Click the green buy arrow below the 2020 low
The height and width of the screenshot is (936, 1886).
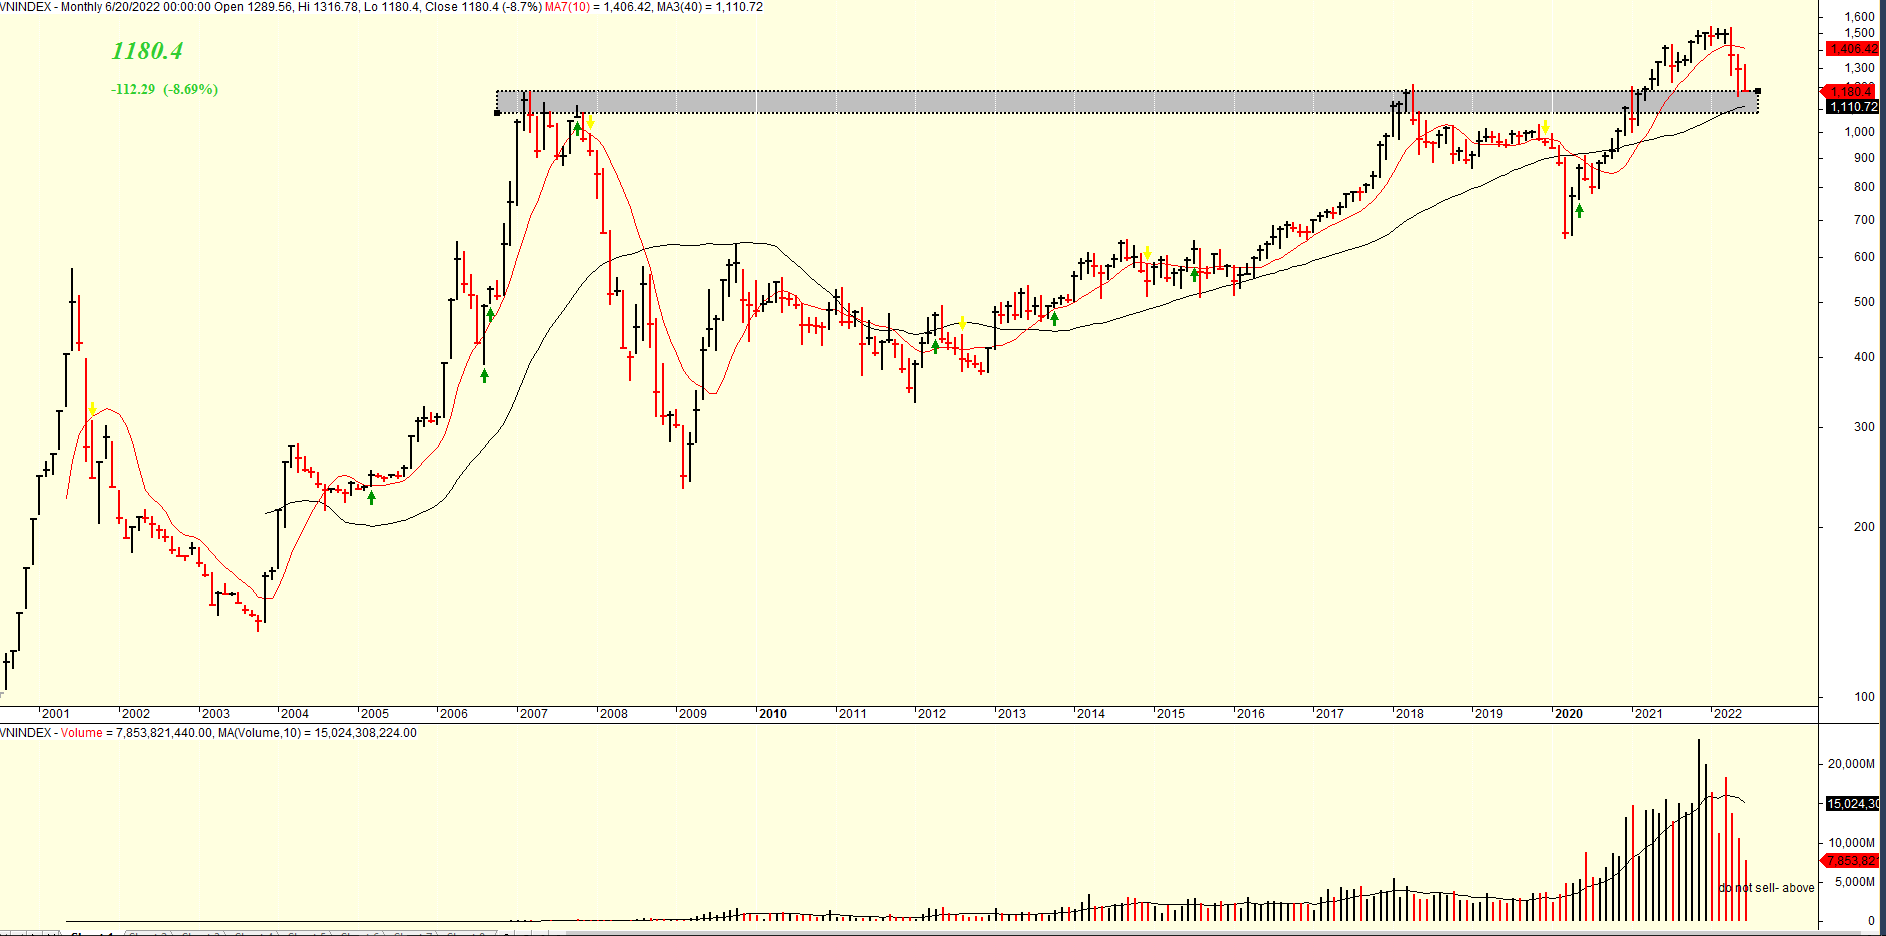coord(1579,210)
